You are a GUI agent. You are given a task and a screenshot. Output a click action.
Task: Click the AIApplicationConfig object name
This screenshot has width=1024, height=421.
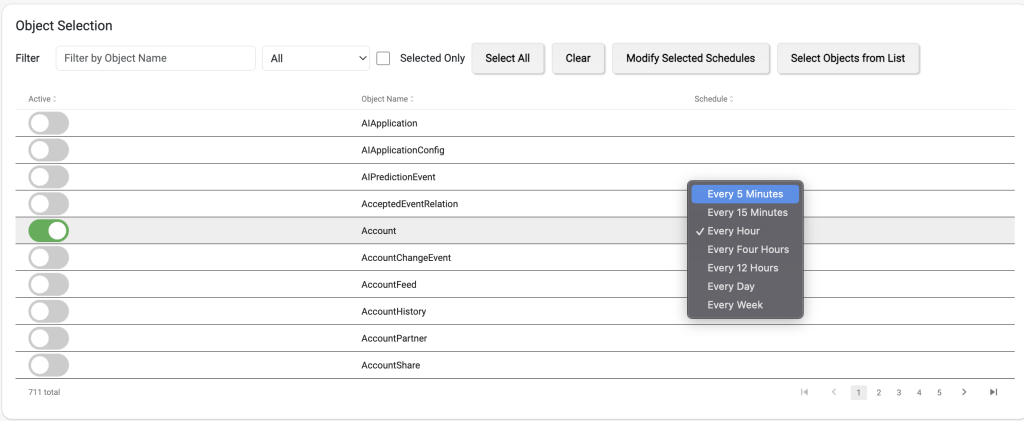click(403, 150)
